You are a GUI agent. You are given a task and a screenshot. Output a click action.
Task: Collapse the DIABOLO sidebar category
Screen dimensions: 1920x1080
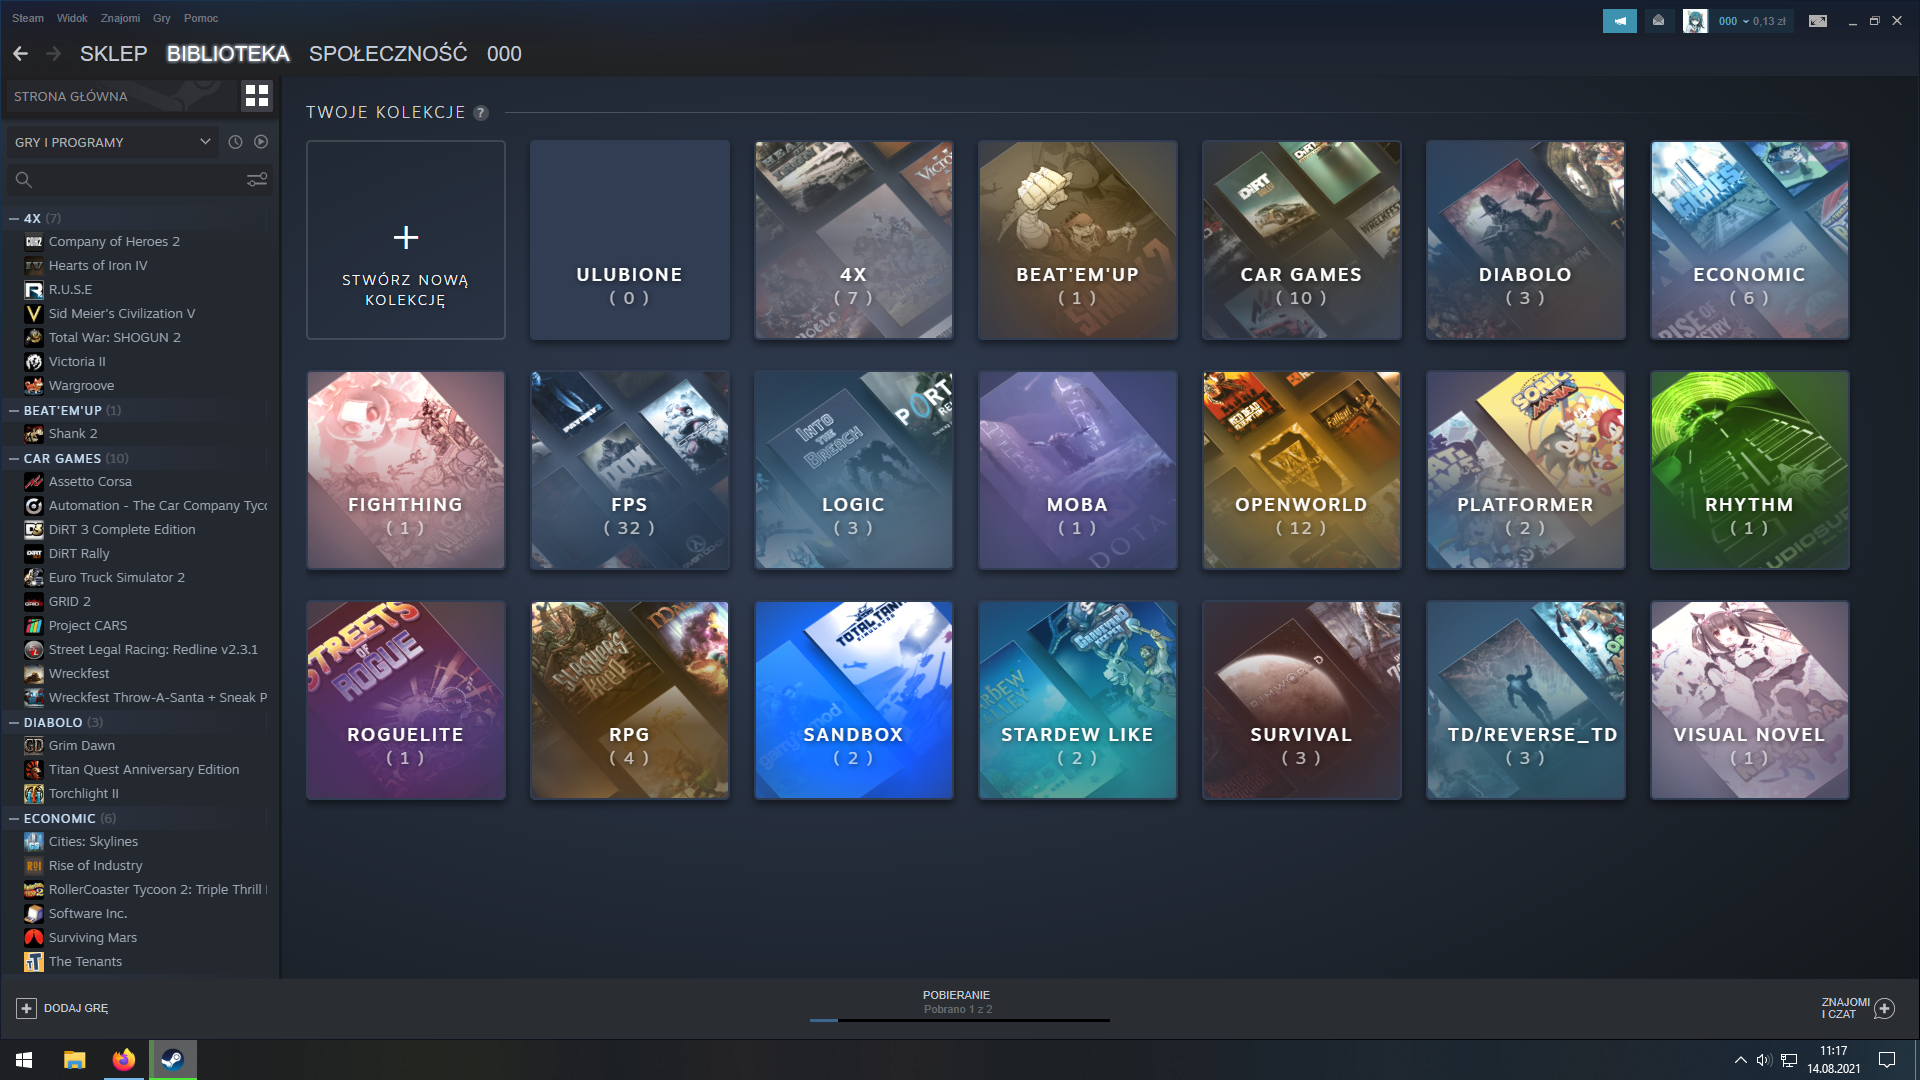click(14, 722)
